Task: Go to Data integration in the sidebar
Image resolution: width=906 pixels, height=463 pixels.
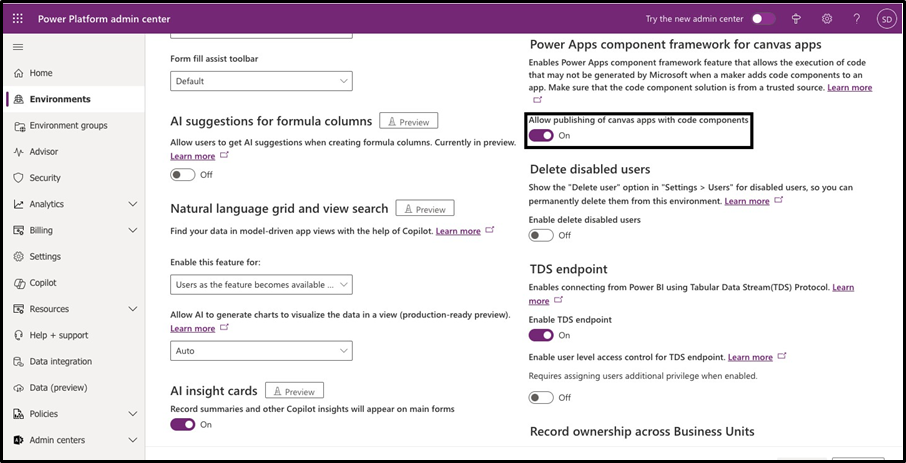Action: point(60,361)
